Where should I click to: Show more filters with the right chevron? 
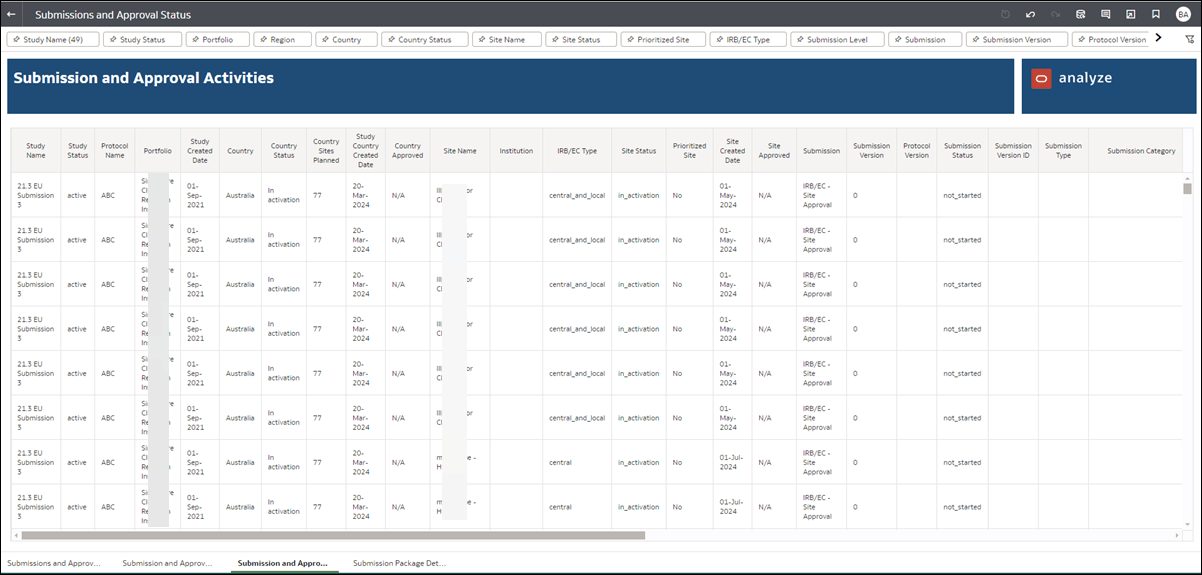(x=1158, y=38)
